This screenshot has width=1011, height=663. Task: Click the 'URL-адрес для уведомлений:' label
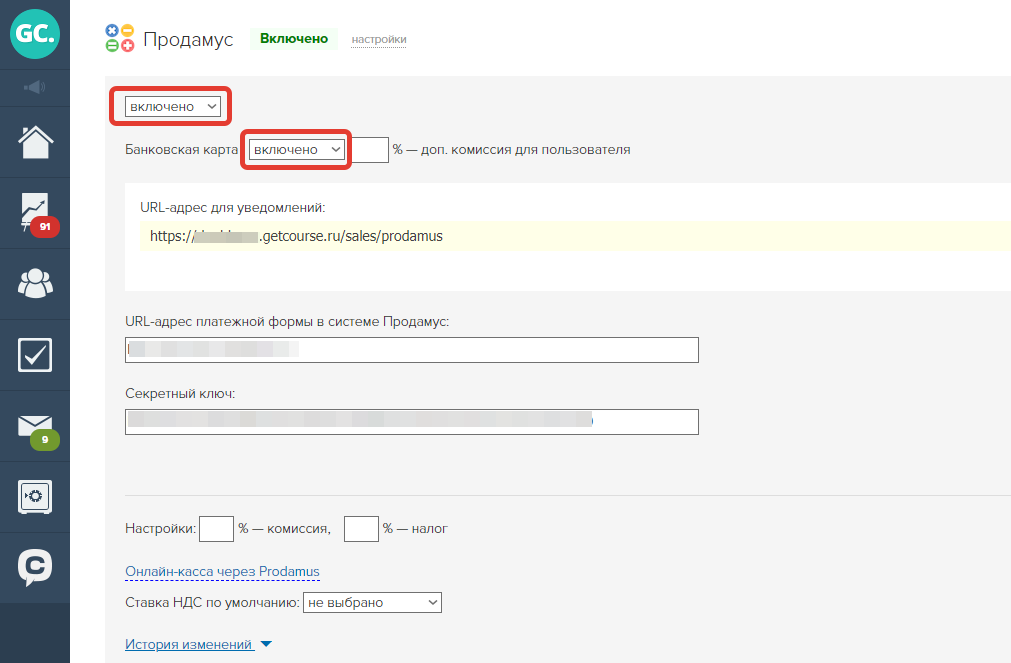(x=233, y=208)
